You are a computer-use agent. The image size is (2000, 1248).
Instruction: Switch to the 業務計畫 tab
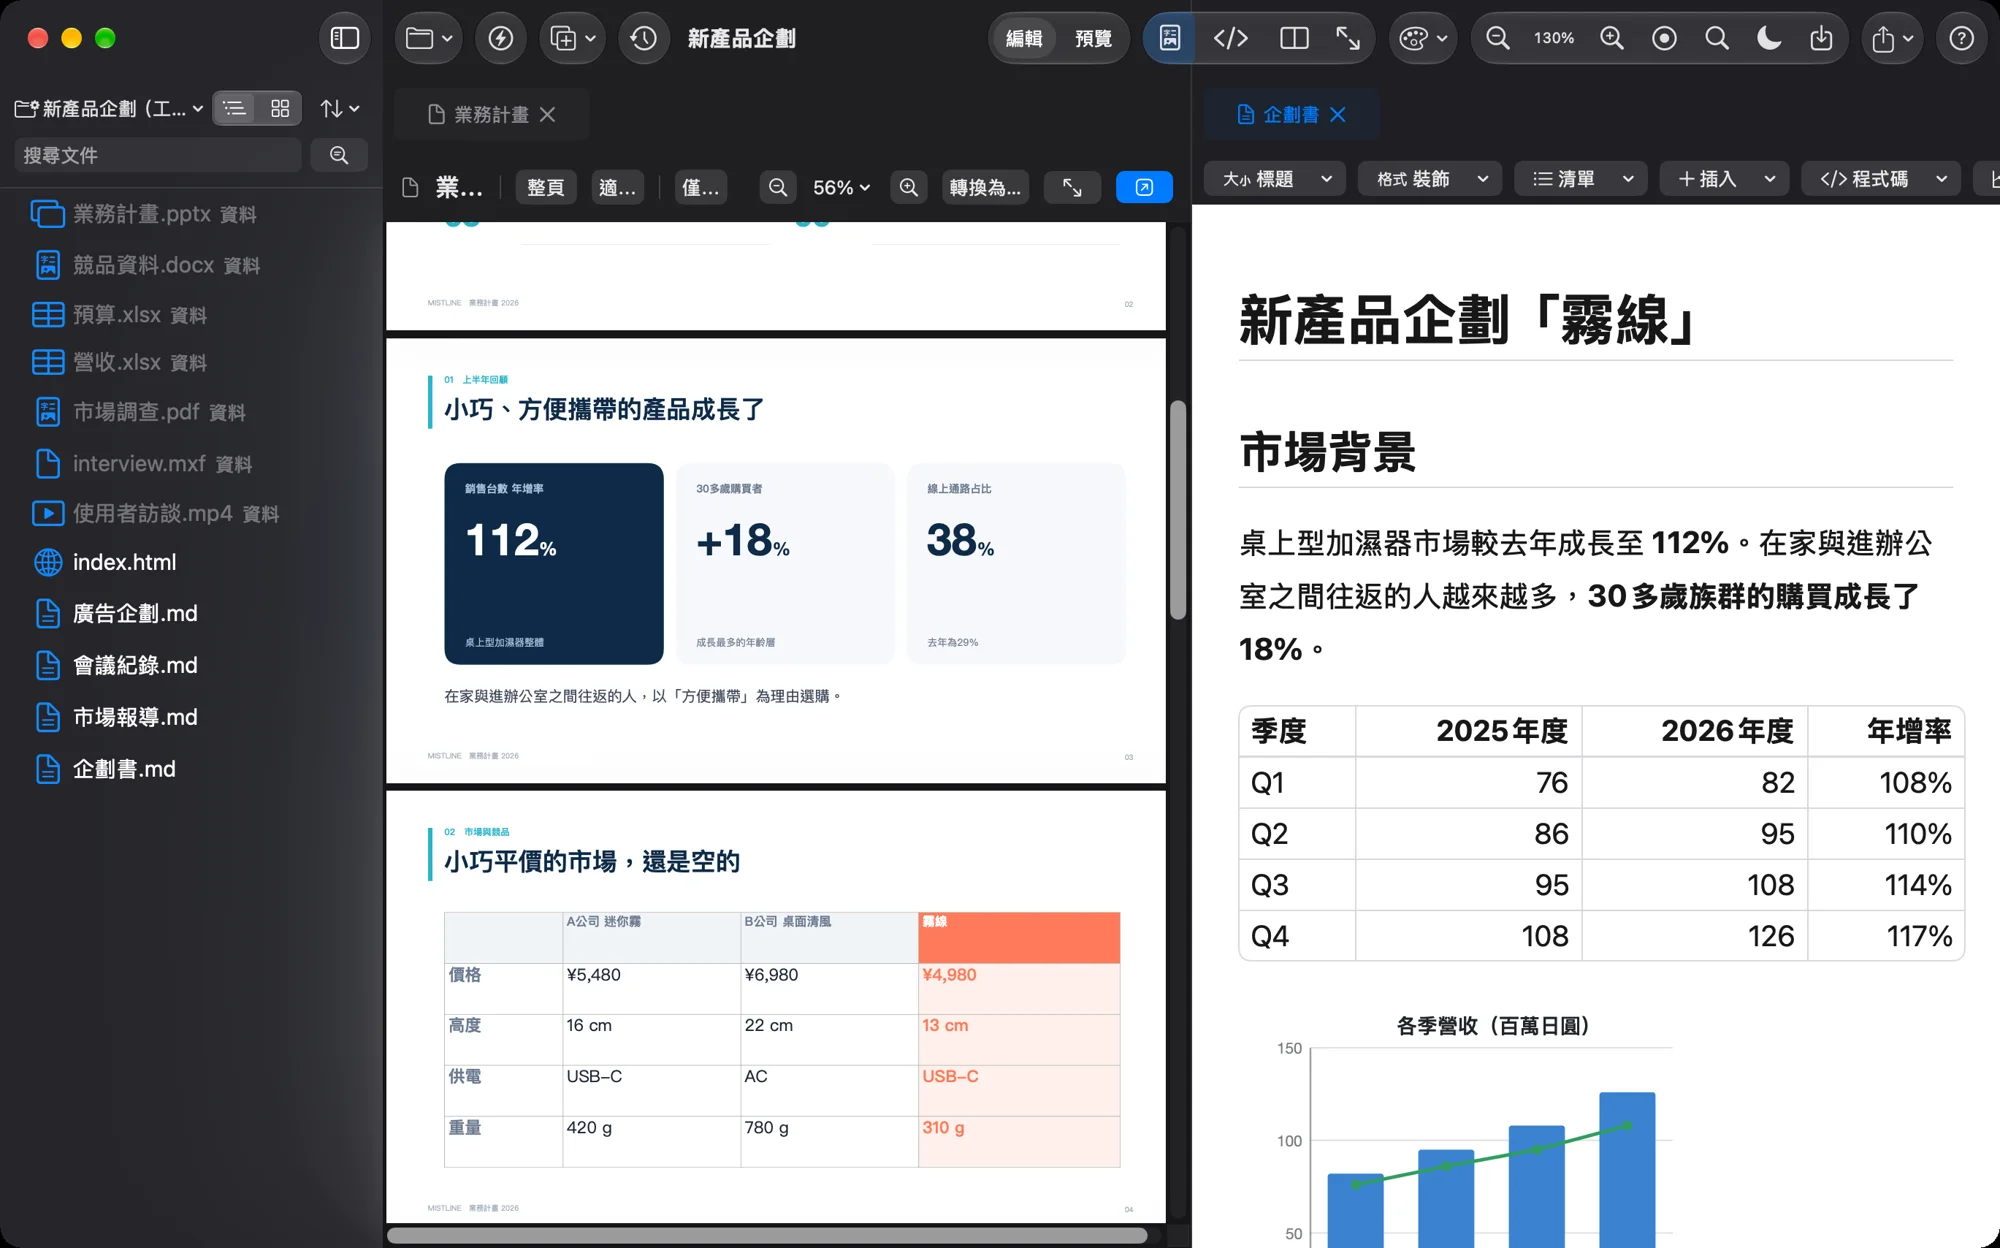pyautogui.click(x=491, y=114)
